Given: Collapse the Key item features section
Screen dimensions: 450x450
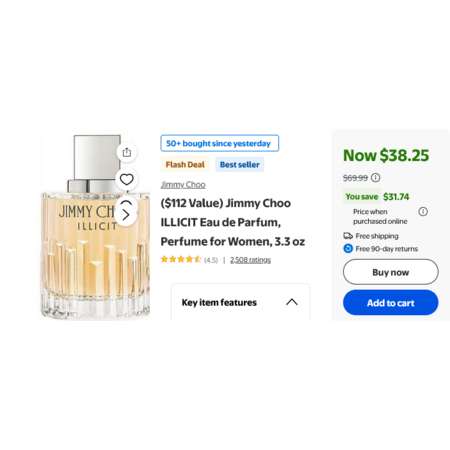Looking at the screenshot, I should coord(292,302).
